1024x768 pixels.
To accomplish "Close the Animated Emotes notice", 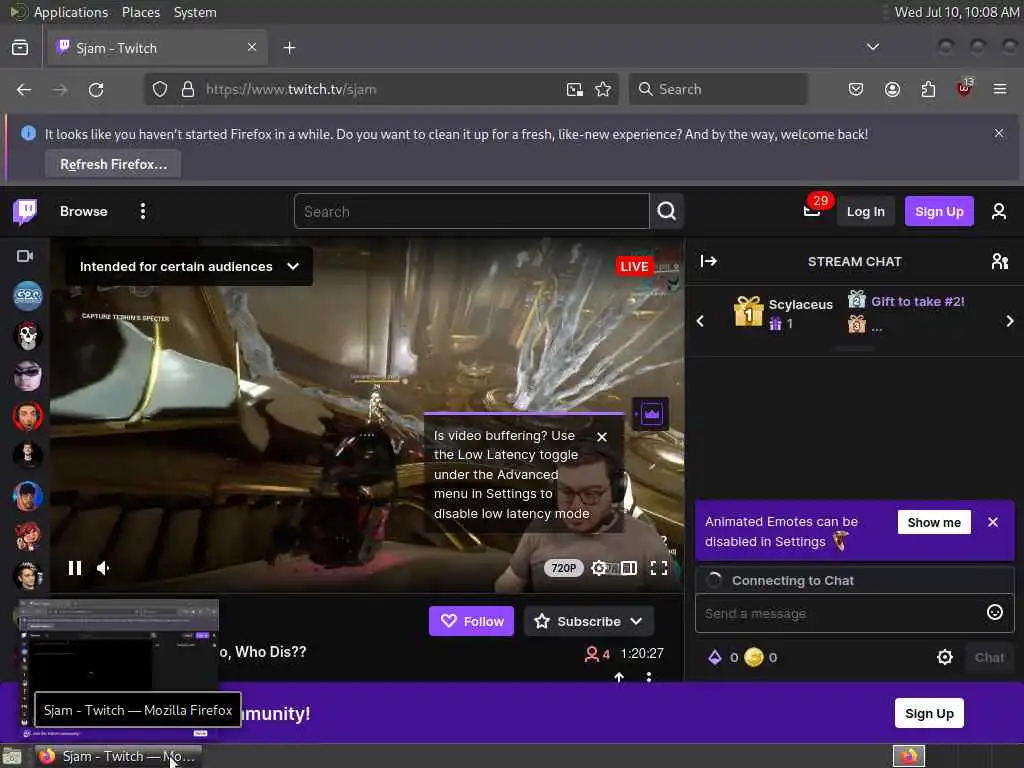I will coord(993,522).
